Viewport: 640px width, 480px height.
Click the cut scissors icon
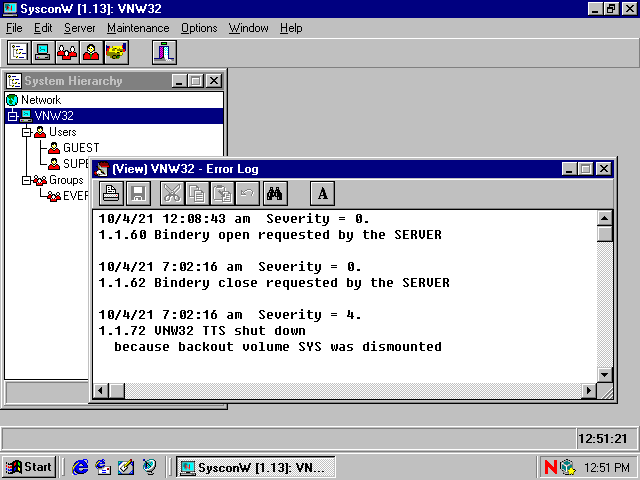(x=172, y=193)
